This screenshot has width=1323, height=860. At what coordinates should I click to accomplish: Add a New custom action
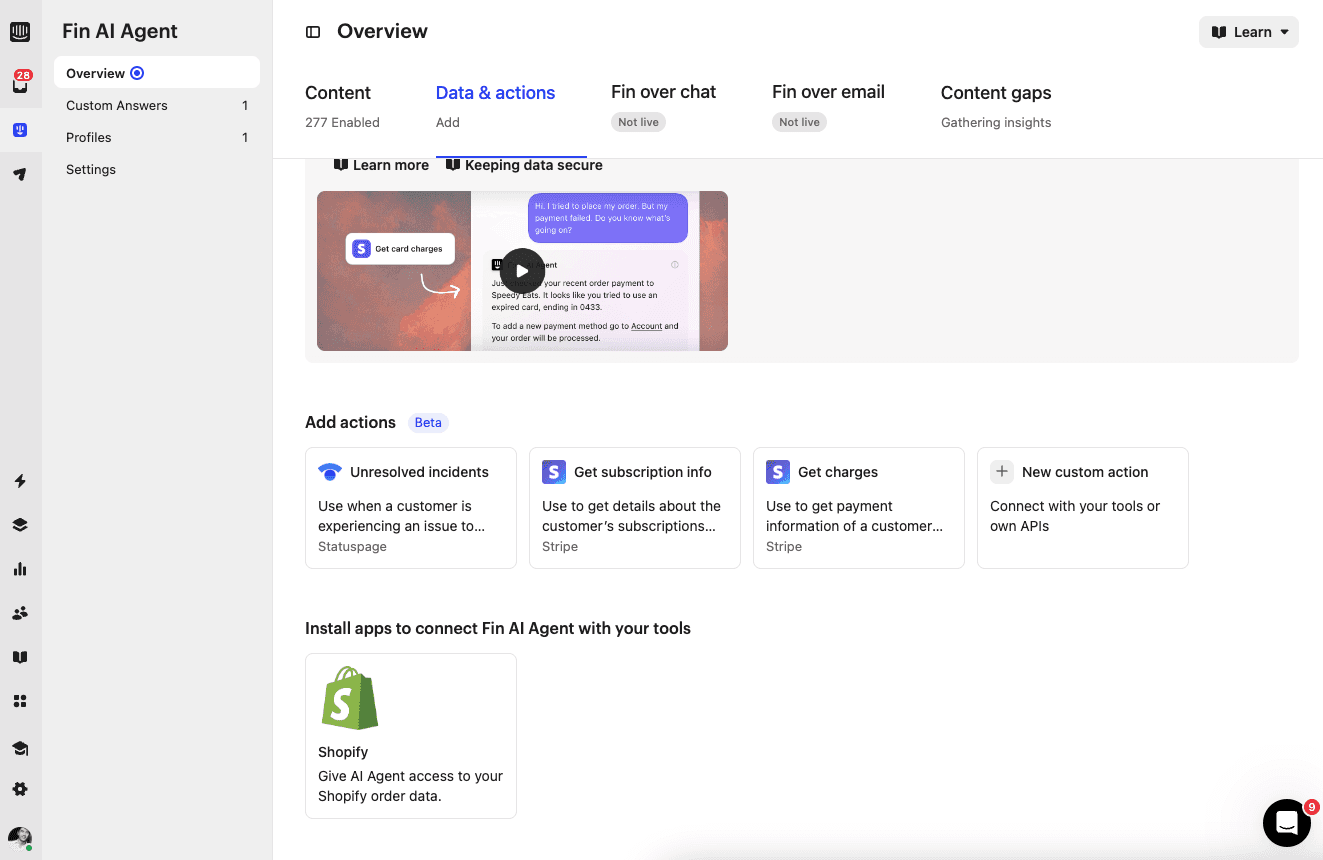point(1082,507)
